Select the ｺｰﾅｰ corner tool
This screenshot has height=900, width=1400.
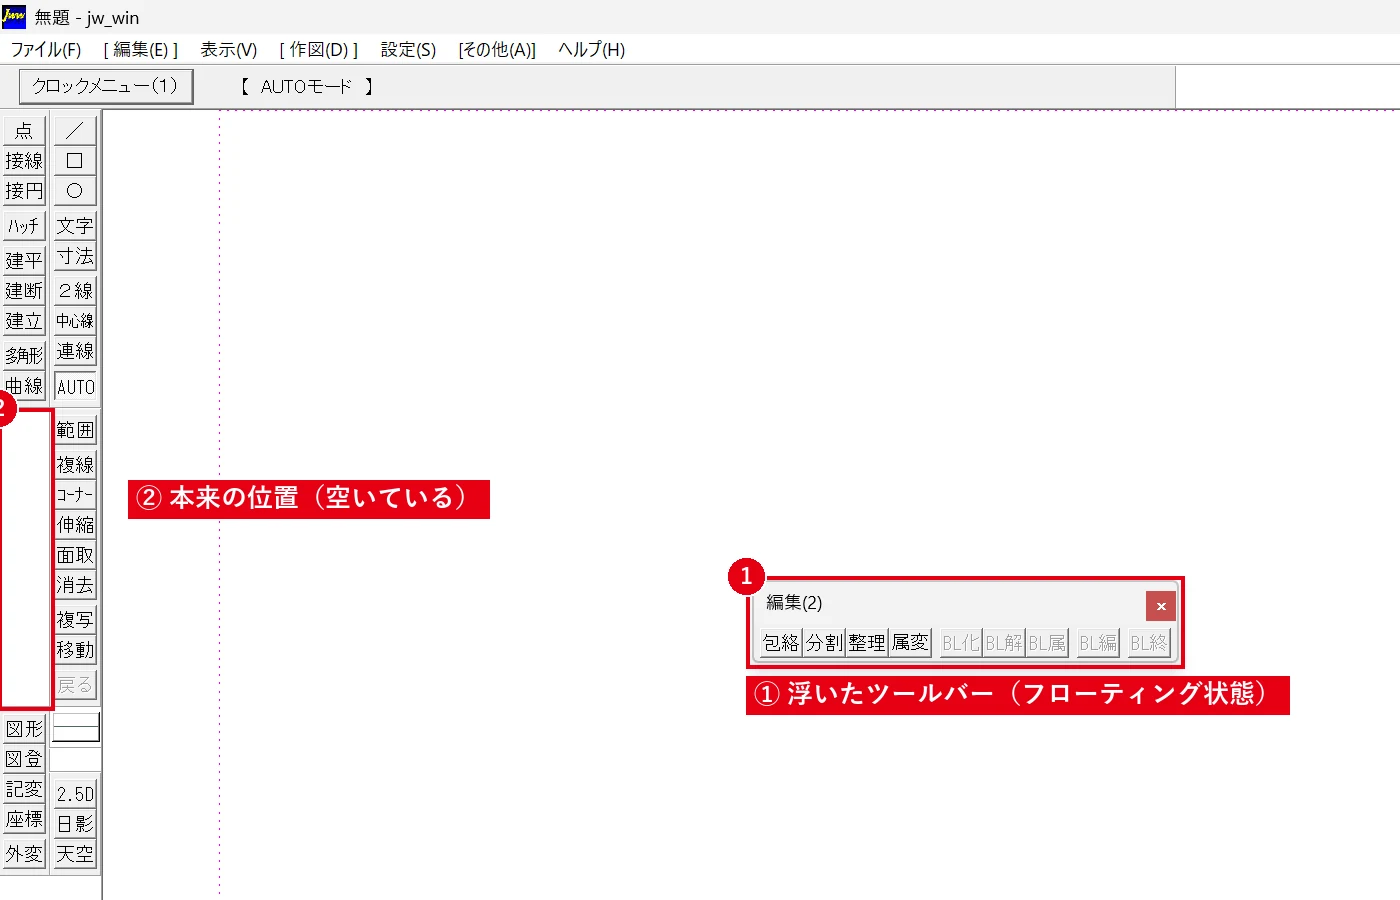[x=75, y=495]
